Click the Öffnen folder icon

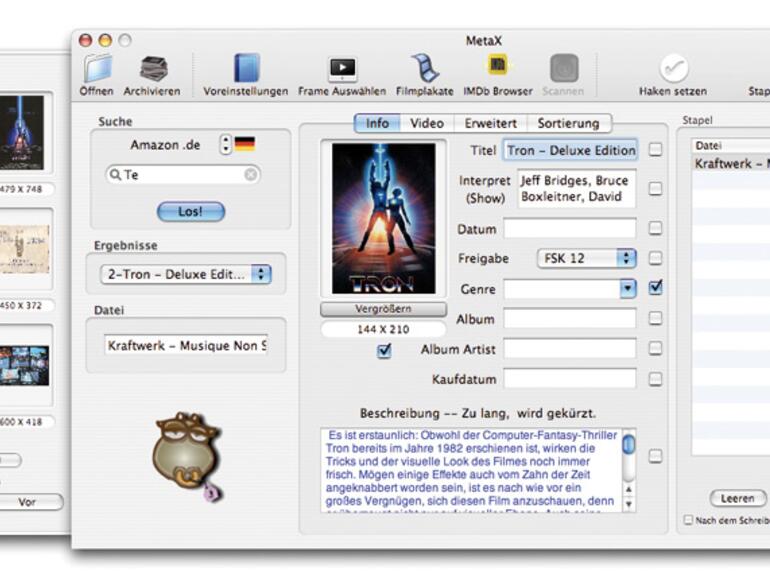[97, 69]
